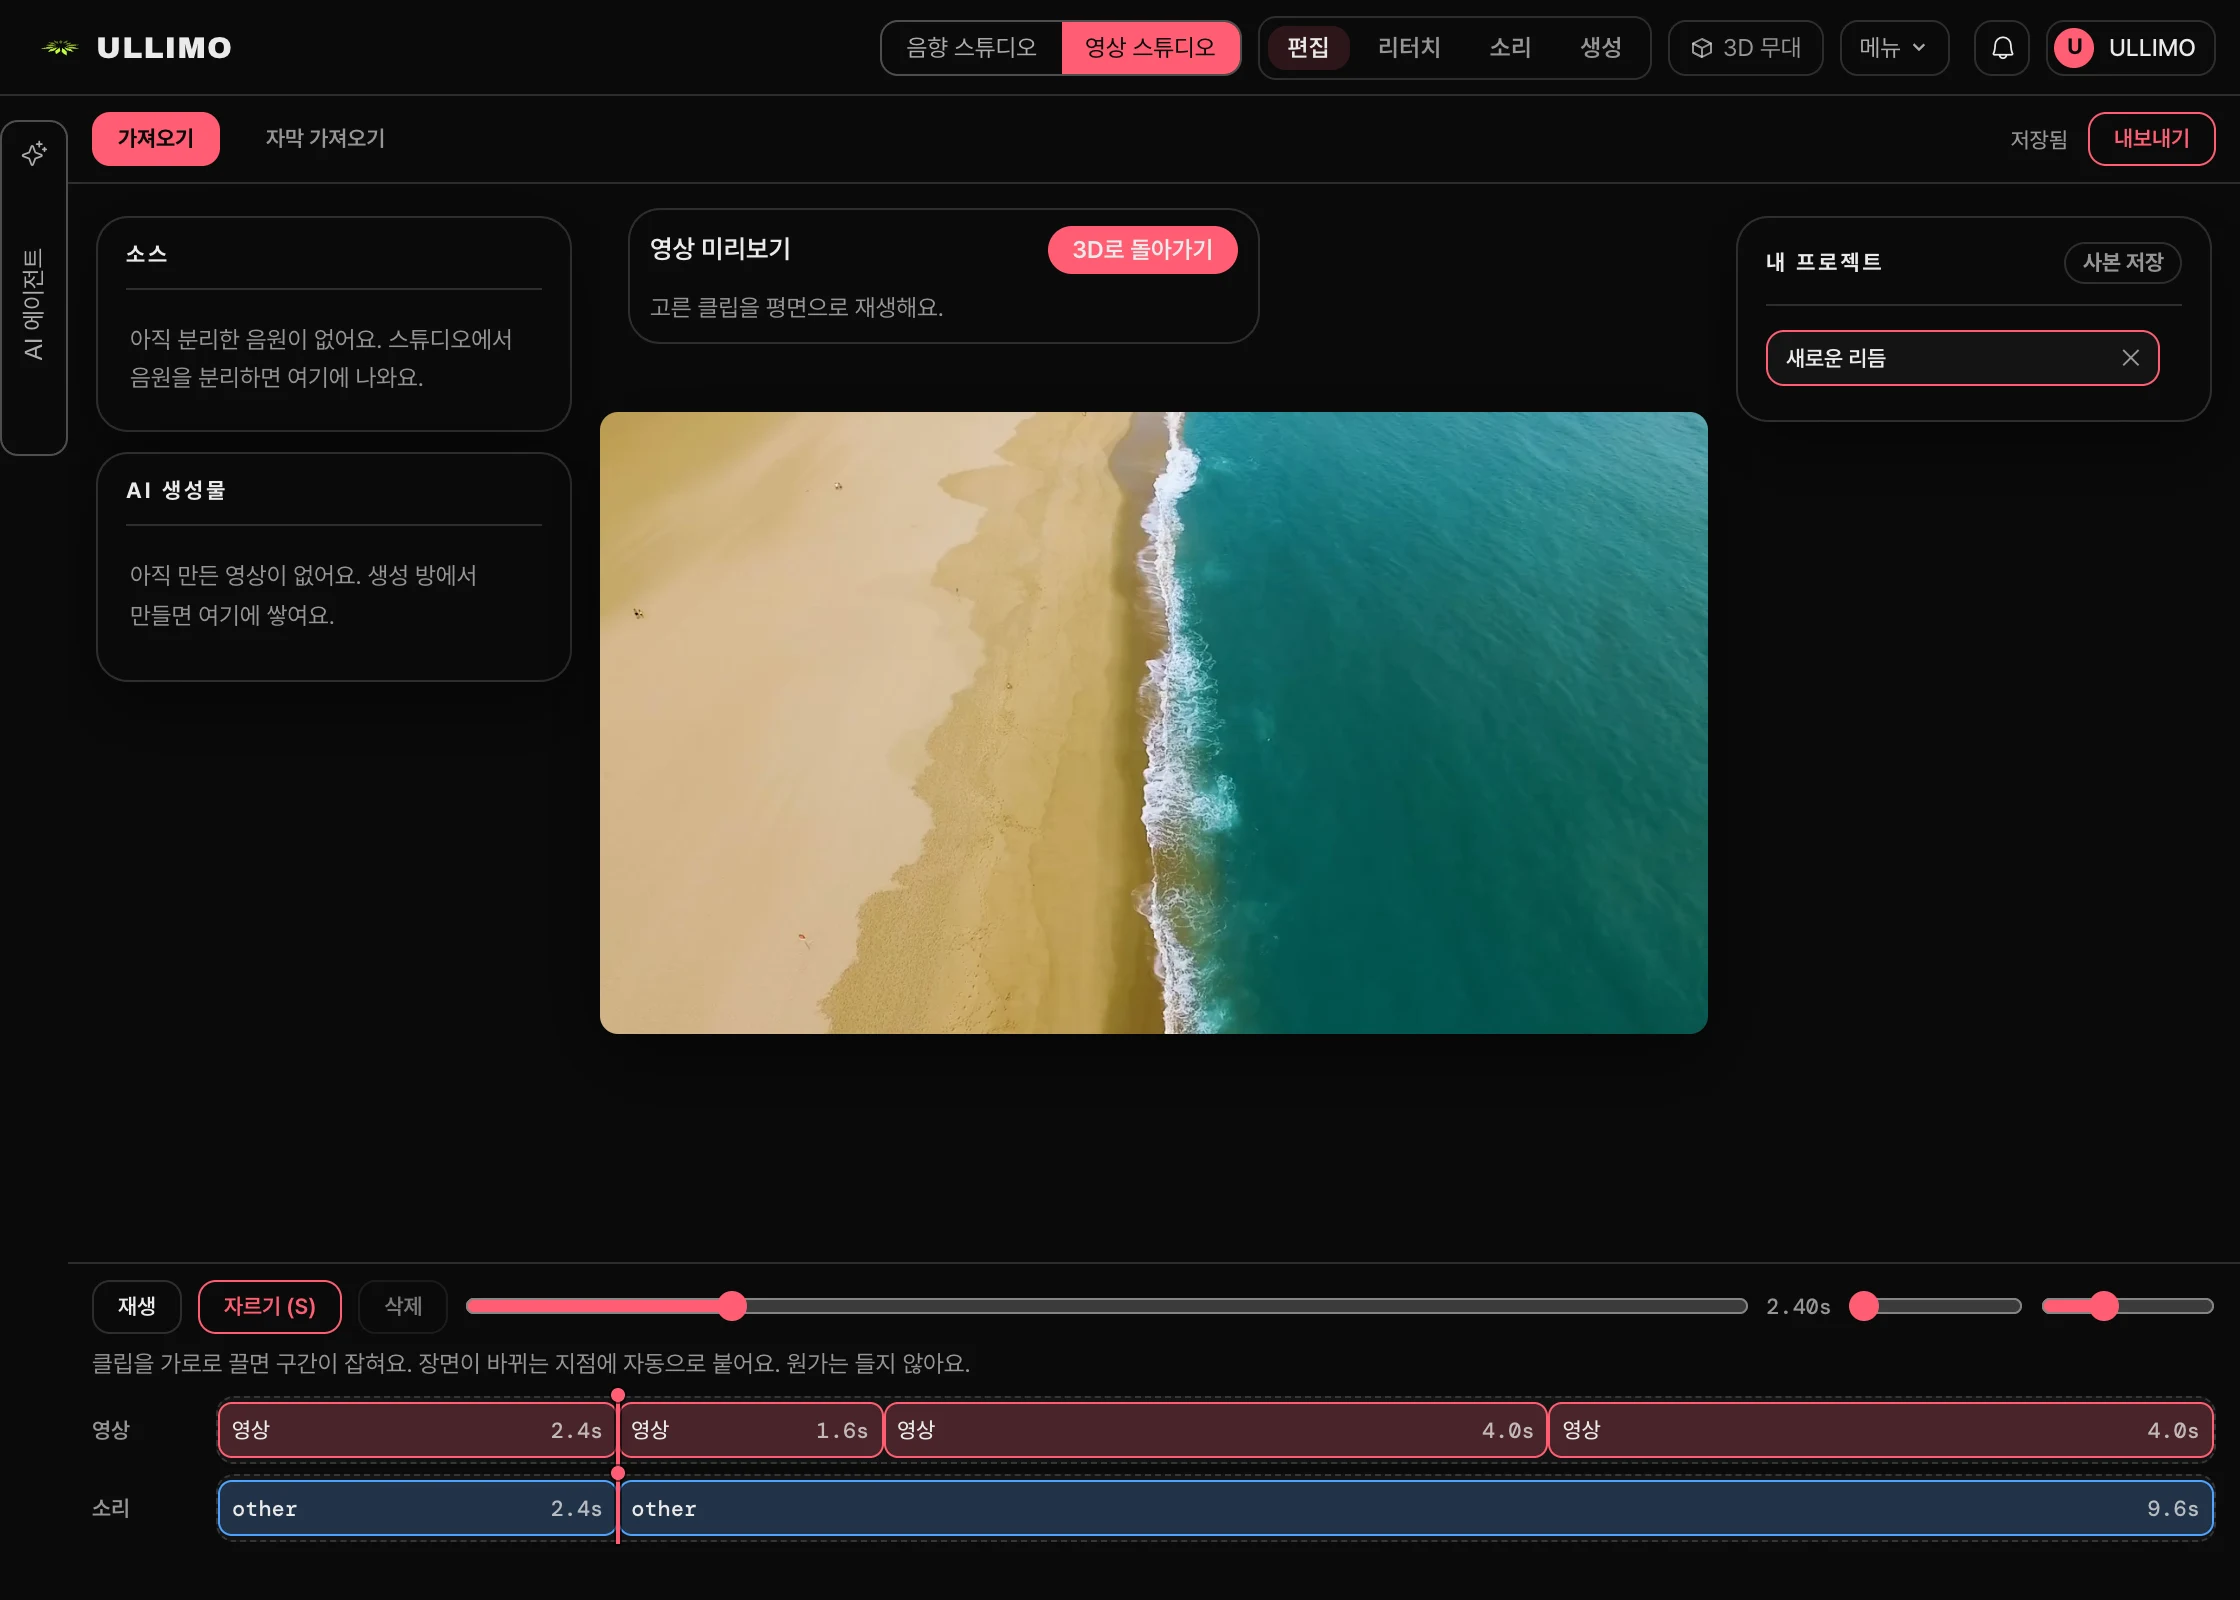Click the 소스 panel heading

[147, 254]
